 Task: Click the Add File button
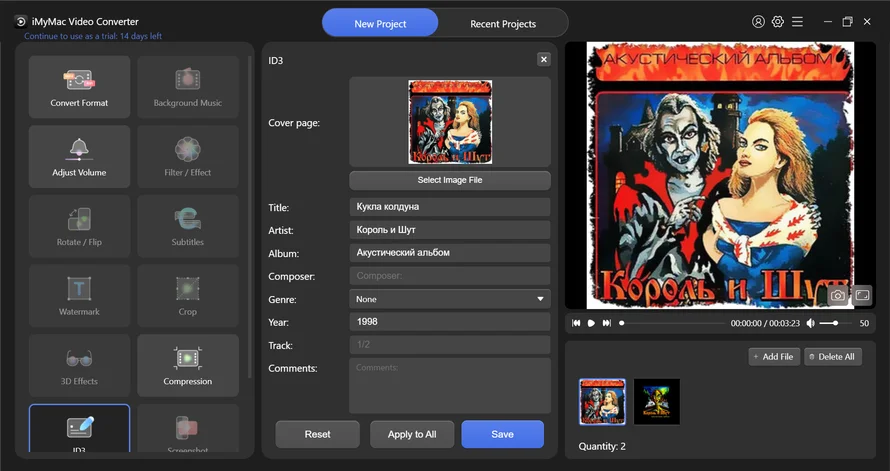tap(774, 356)
